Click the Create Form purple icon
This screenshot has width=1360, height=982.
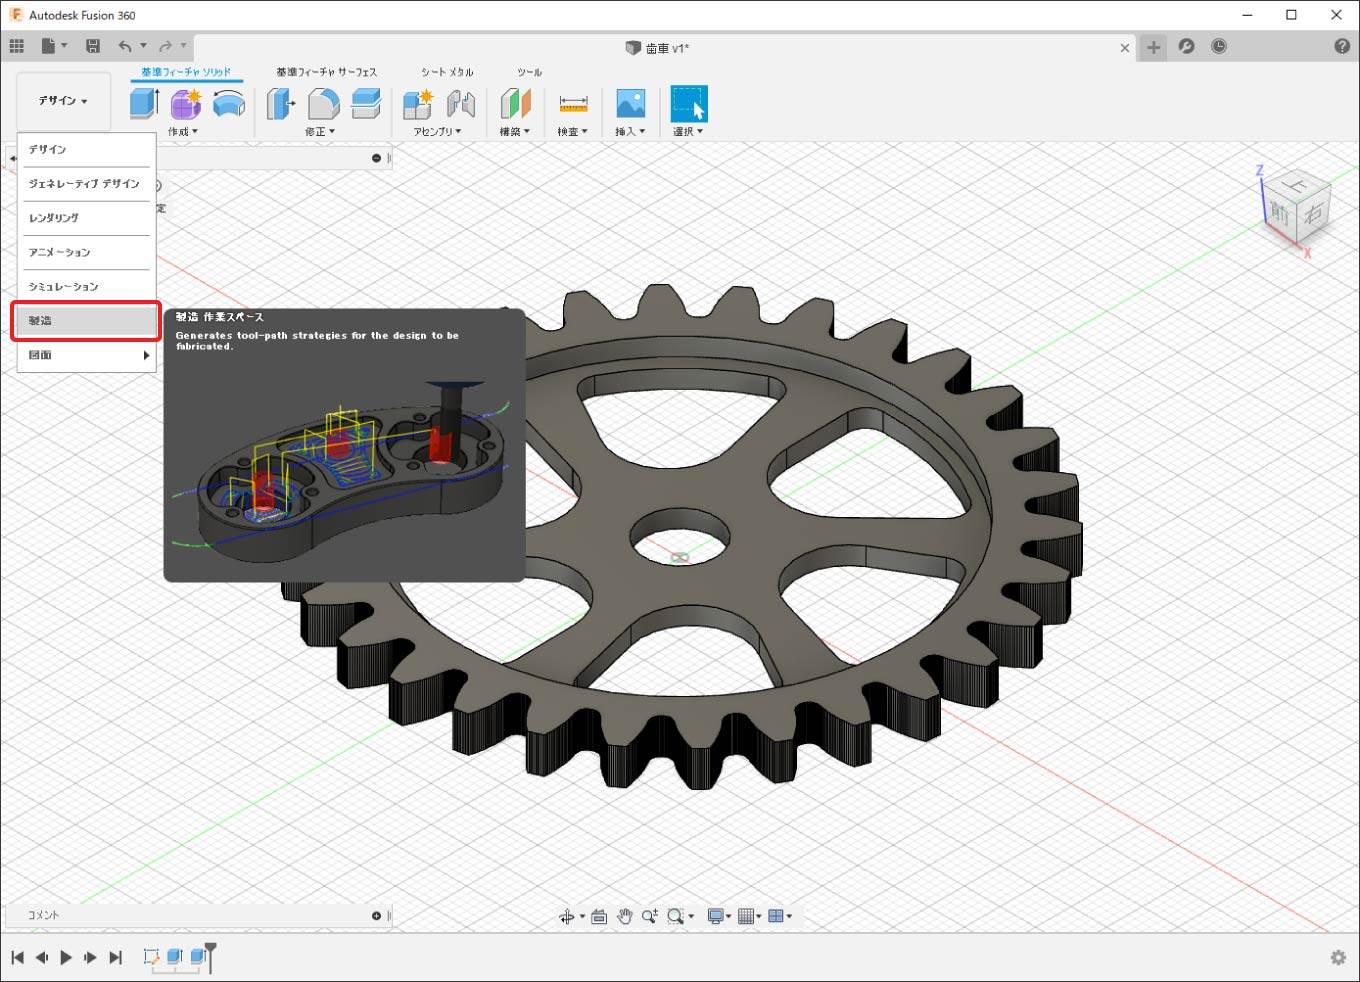point(186,103)
